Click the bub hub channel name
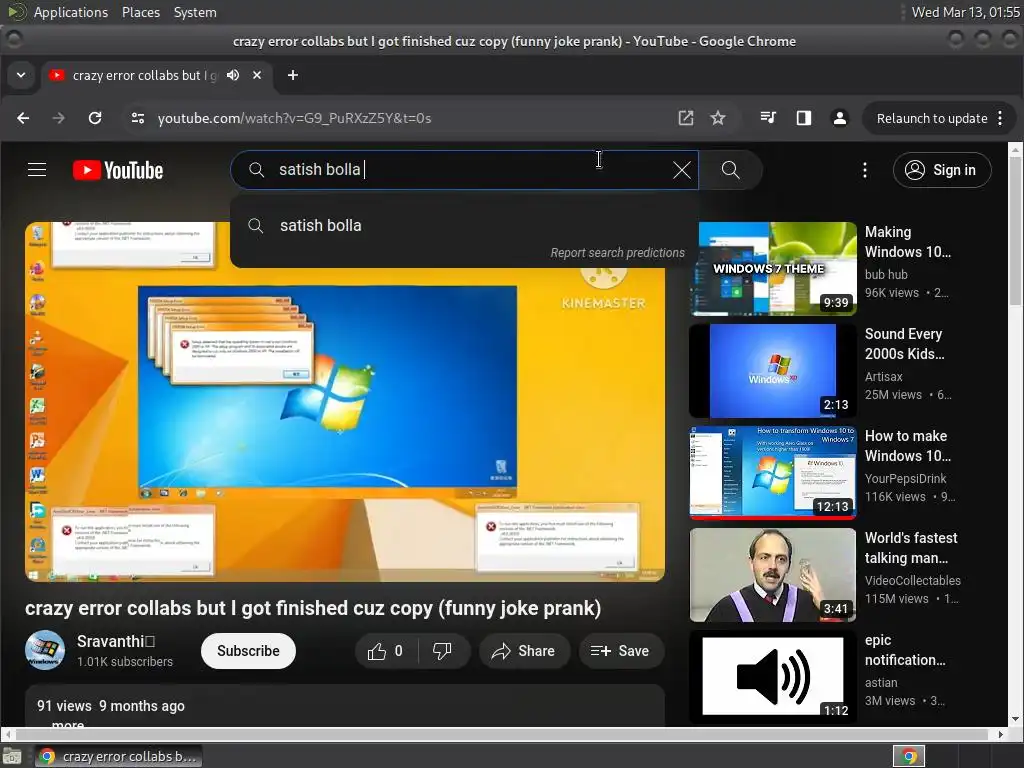Screen dimensions: 1024x768 point(886,274)
